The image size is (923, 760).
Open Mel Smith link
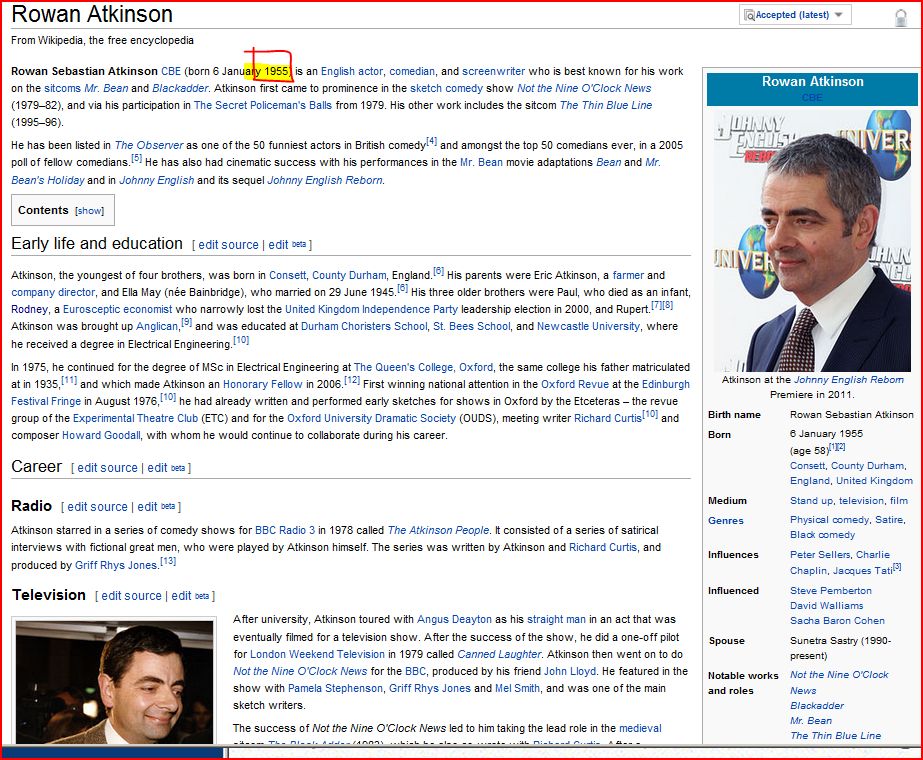pyautogui.click(x=517, y=688)
